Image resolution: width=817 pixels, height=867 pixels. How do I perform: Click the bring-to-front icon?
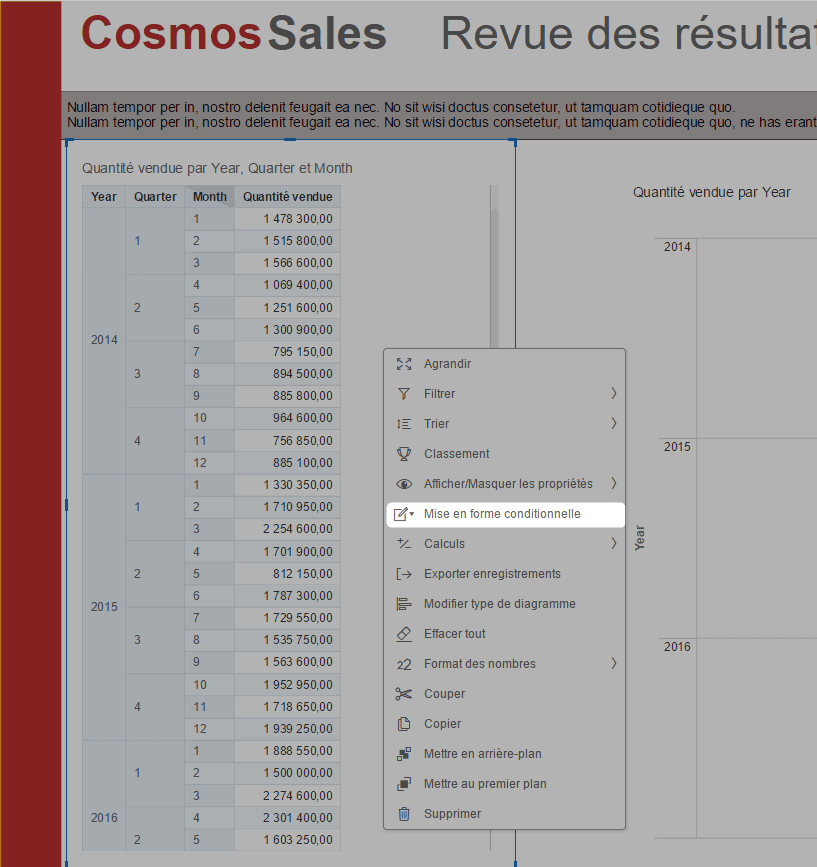[404, 784]
